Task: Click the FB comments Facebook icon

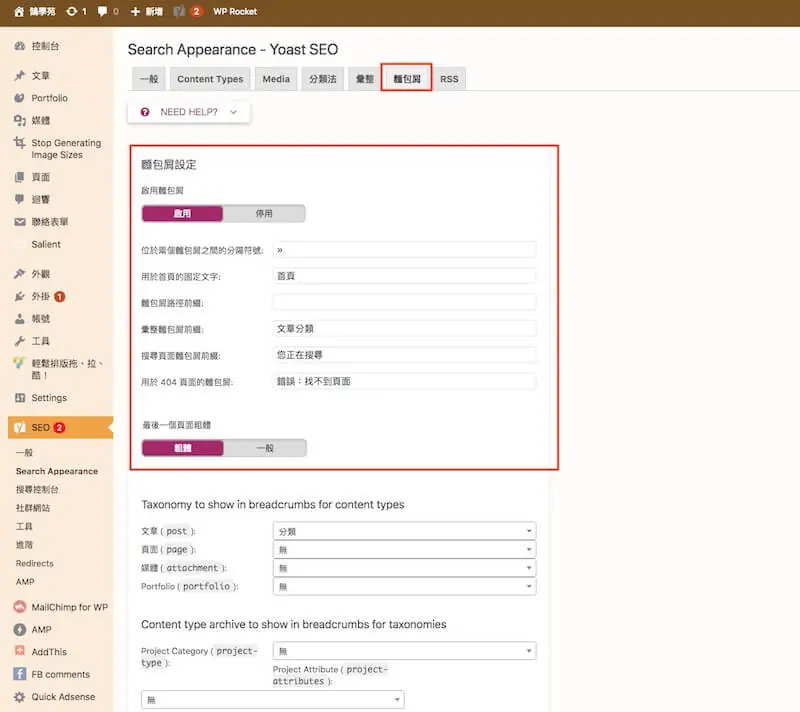Action: 19,674
